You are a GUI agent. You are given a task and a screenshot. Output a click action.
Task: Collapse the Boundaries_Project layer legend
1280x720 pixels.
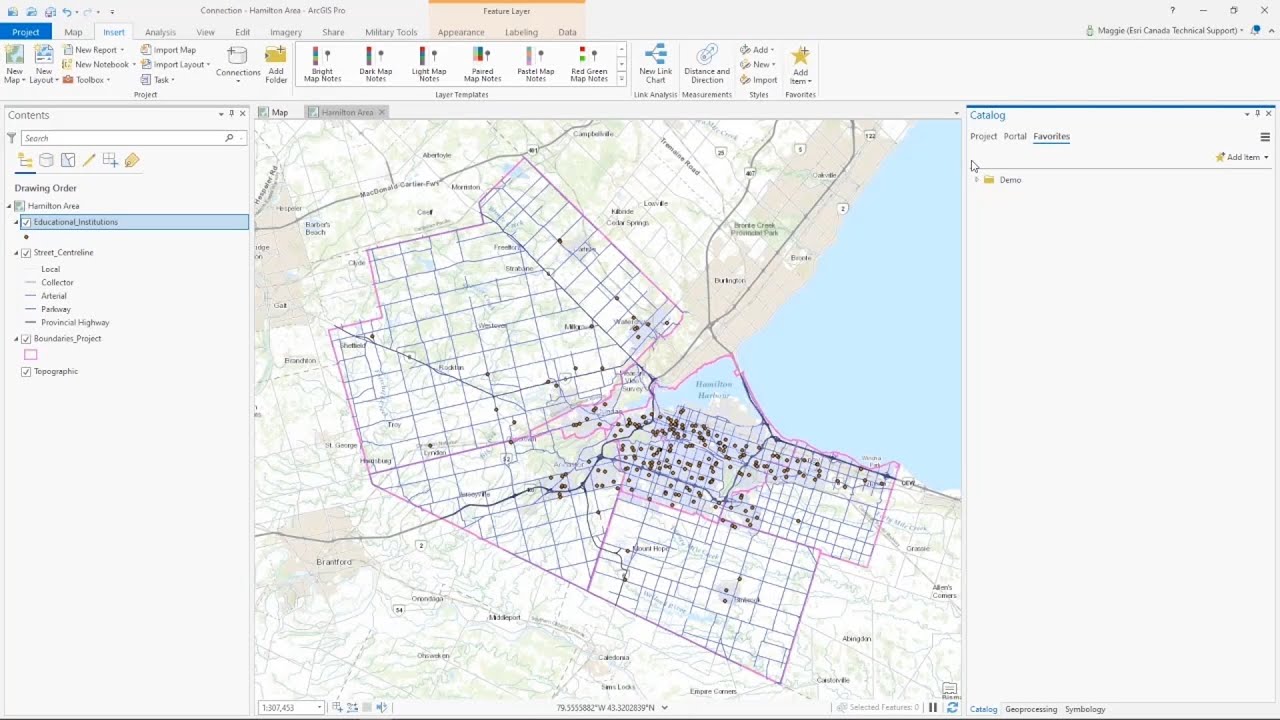click(16, 339)
